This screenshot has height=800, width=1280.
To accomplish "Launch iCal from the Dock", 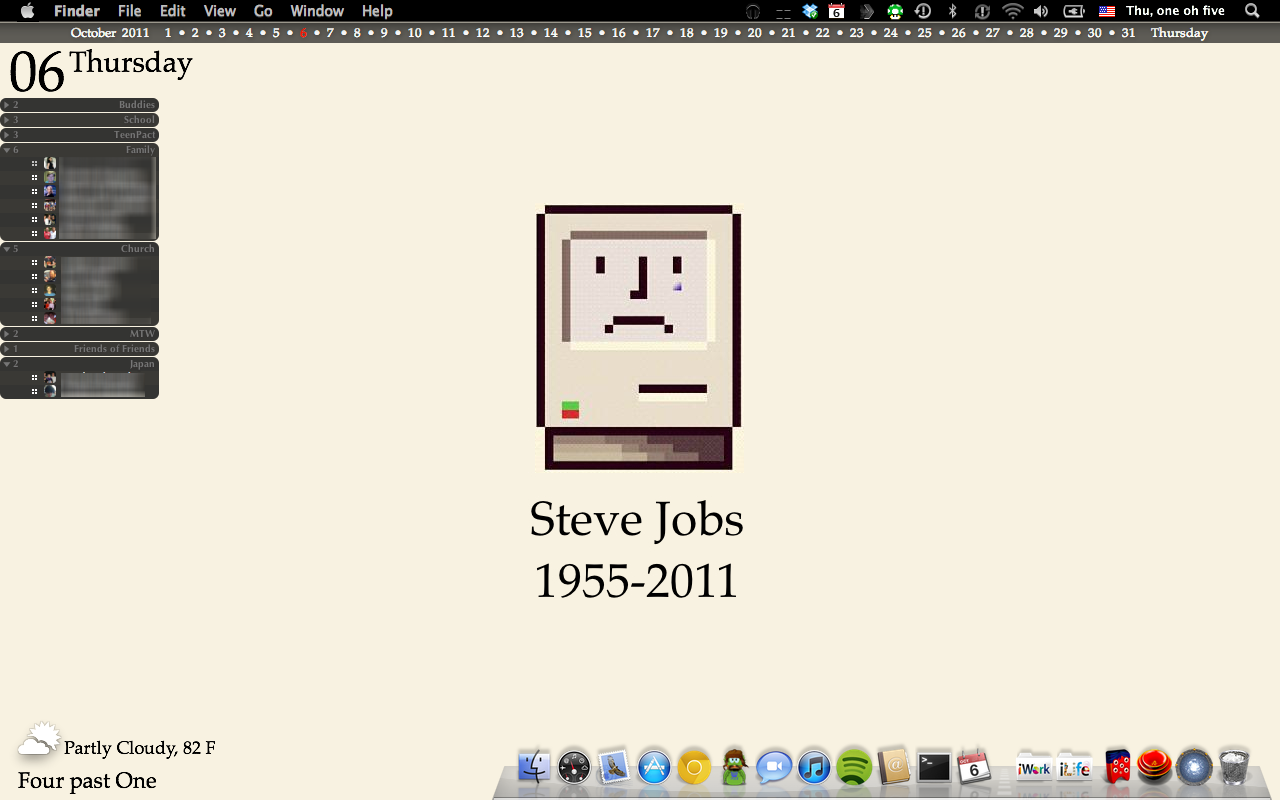I will (974, 768).
